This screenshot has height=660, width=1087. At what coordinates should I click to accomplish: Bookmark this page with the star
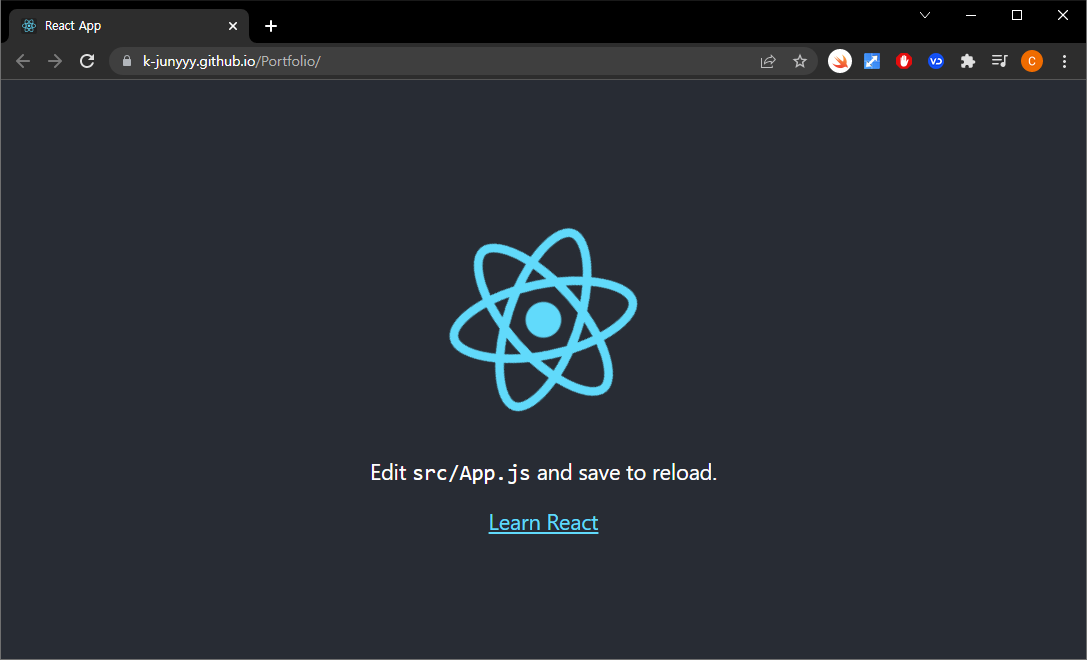tap(799, 61)
